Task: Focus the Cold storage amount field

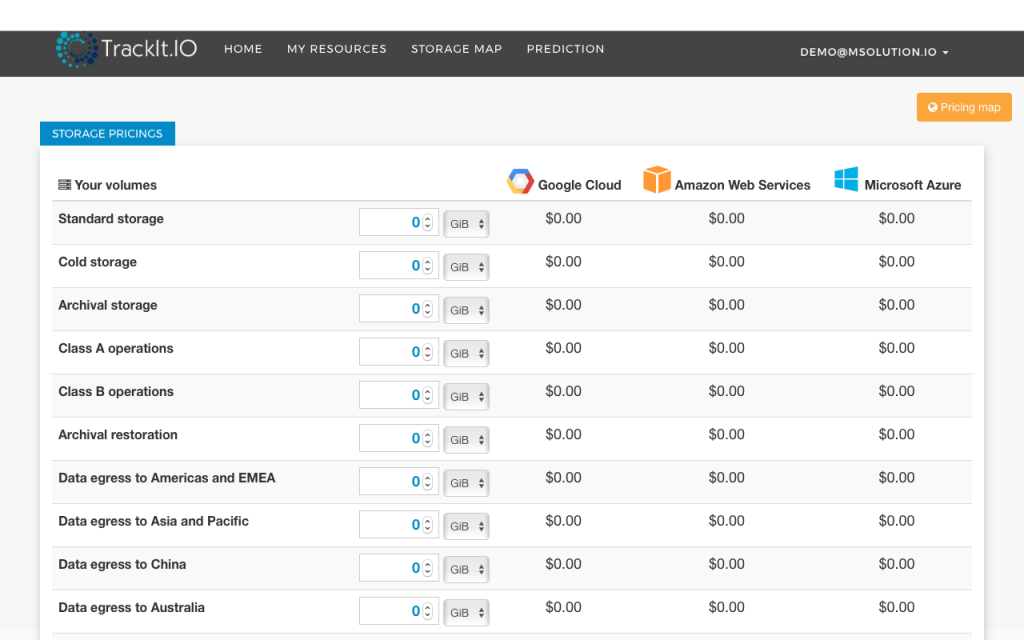Action: [398, 265]
